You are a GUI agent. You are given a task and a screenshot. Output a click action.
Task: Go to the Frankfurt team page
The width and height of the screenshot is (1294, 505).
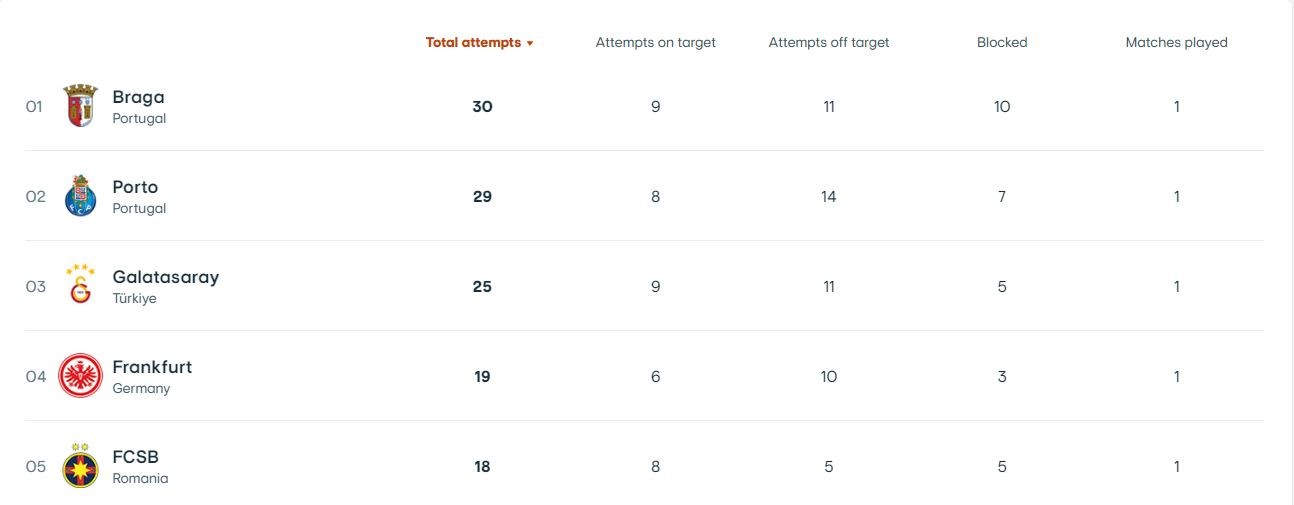tap(152, 367)
